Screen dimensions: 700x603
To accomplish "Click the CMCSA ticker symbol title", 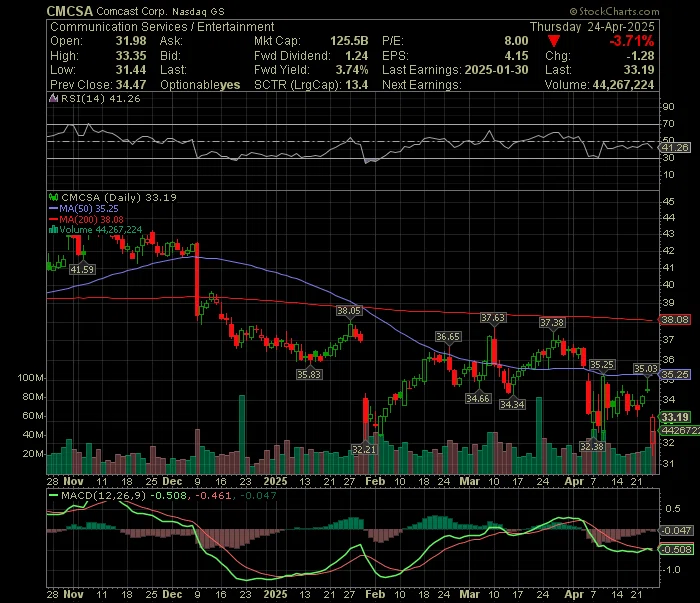I will click(70, 11).
